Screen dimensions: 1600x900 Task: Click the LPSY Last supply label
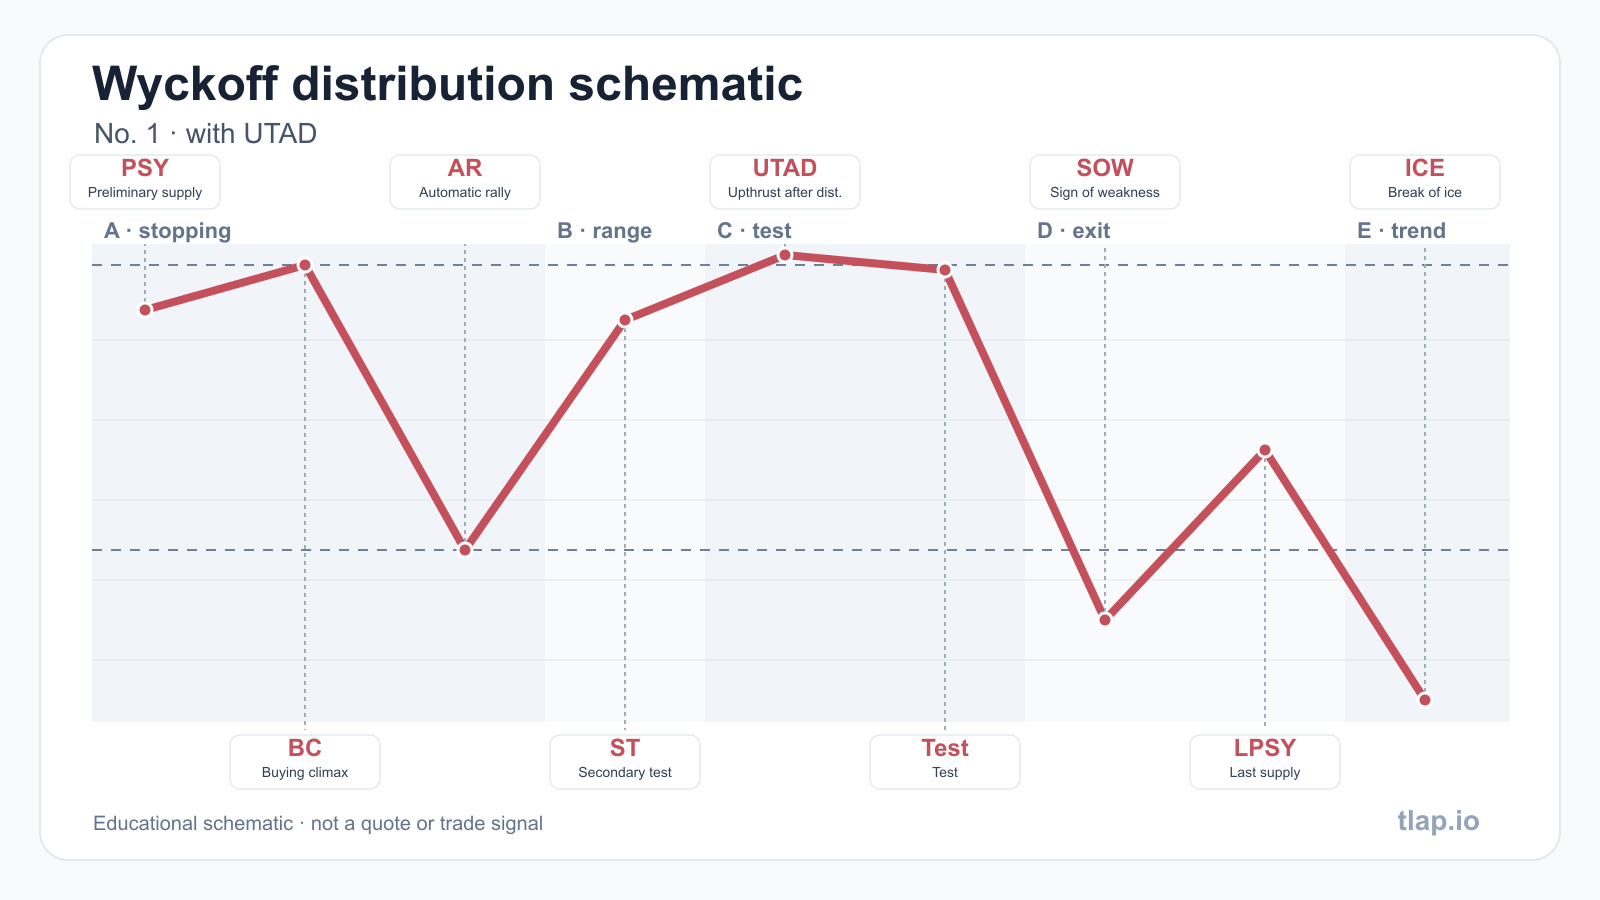point(1265,762)
